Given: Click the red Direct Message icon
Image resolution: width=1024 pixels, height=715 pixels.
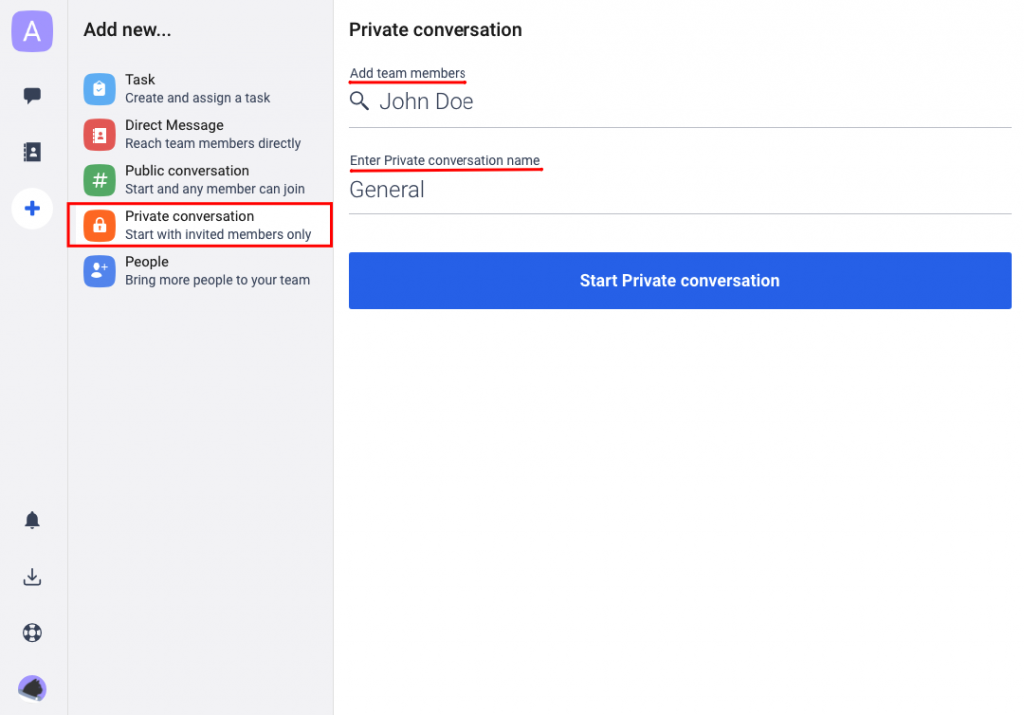Looking at the screenshot, I should (x=98, y=134).
